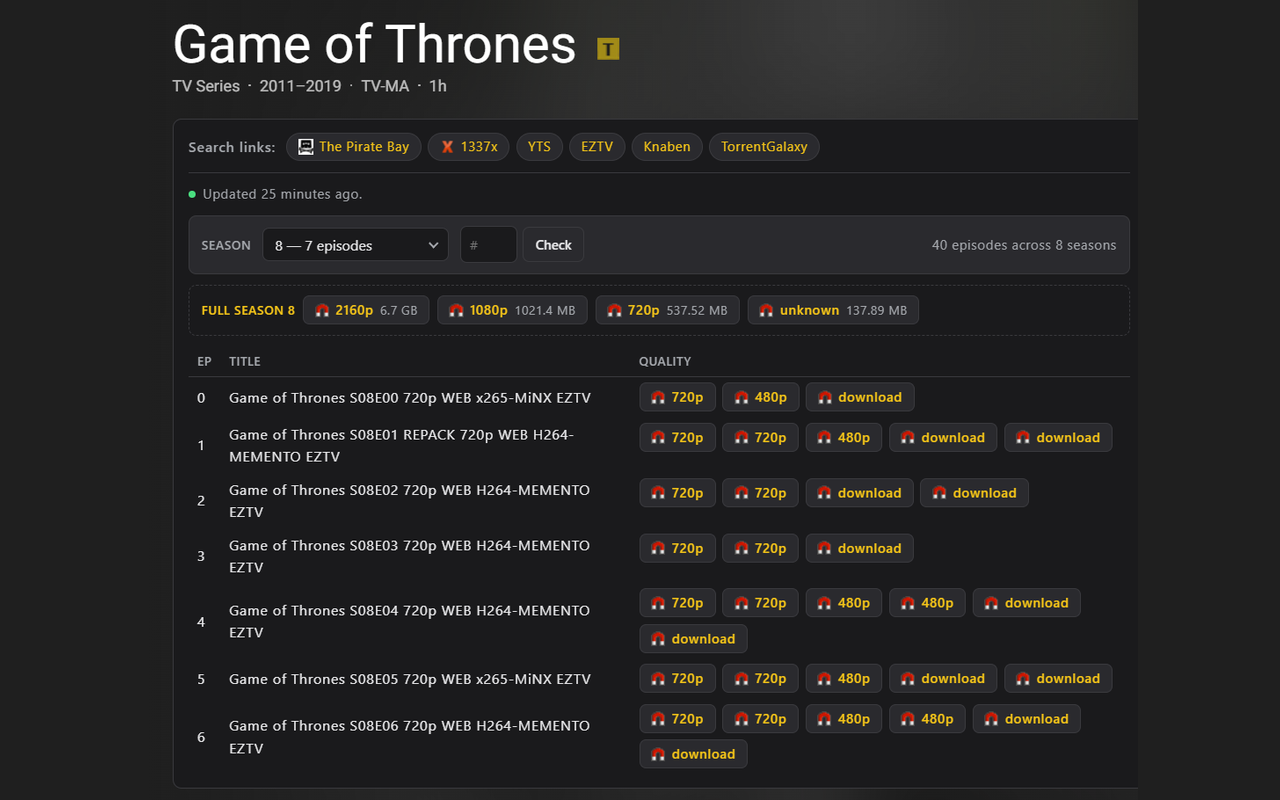Open the TorrentGalaxy search link

pyautogui.click(x=764, y=147)
